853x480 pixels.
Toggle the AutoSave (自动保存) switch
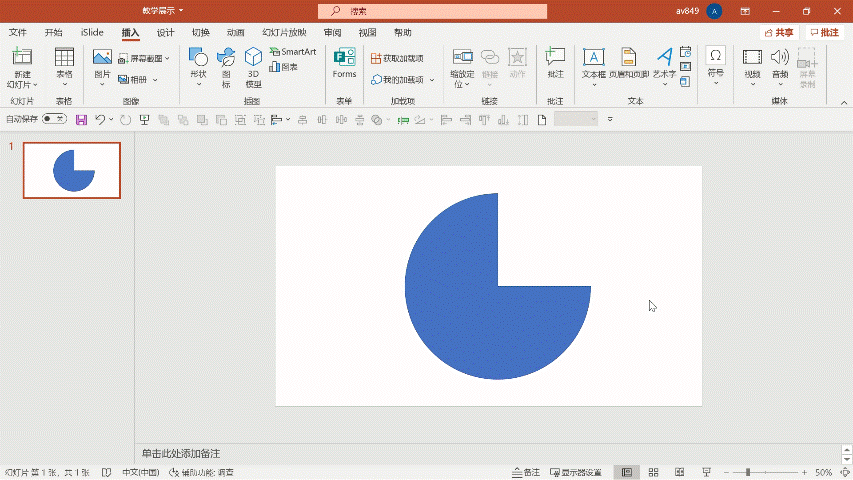54,120
